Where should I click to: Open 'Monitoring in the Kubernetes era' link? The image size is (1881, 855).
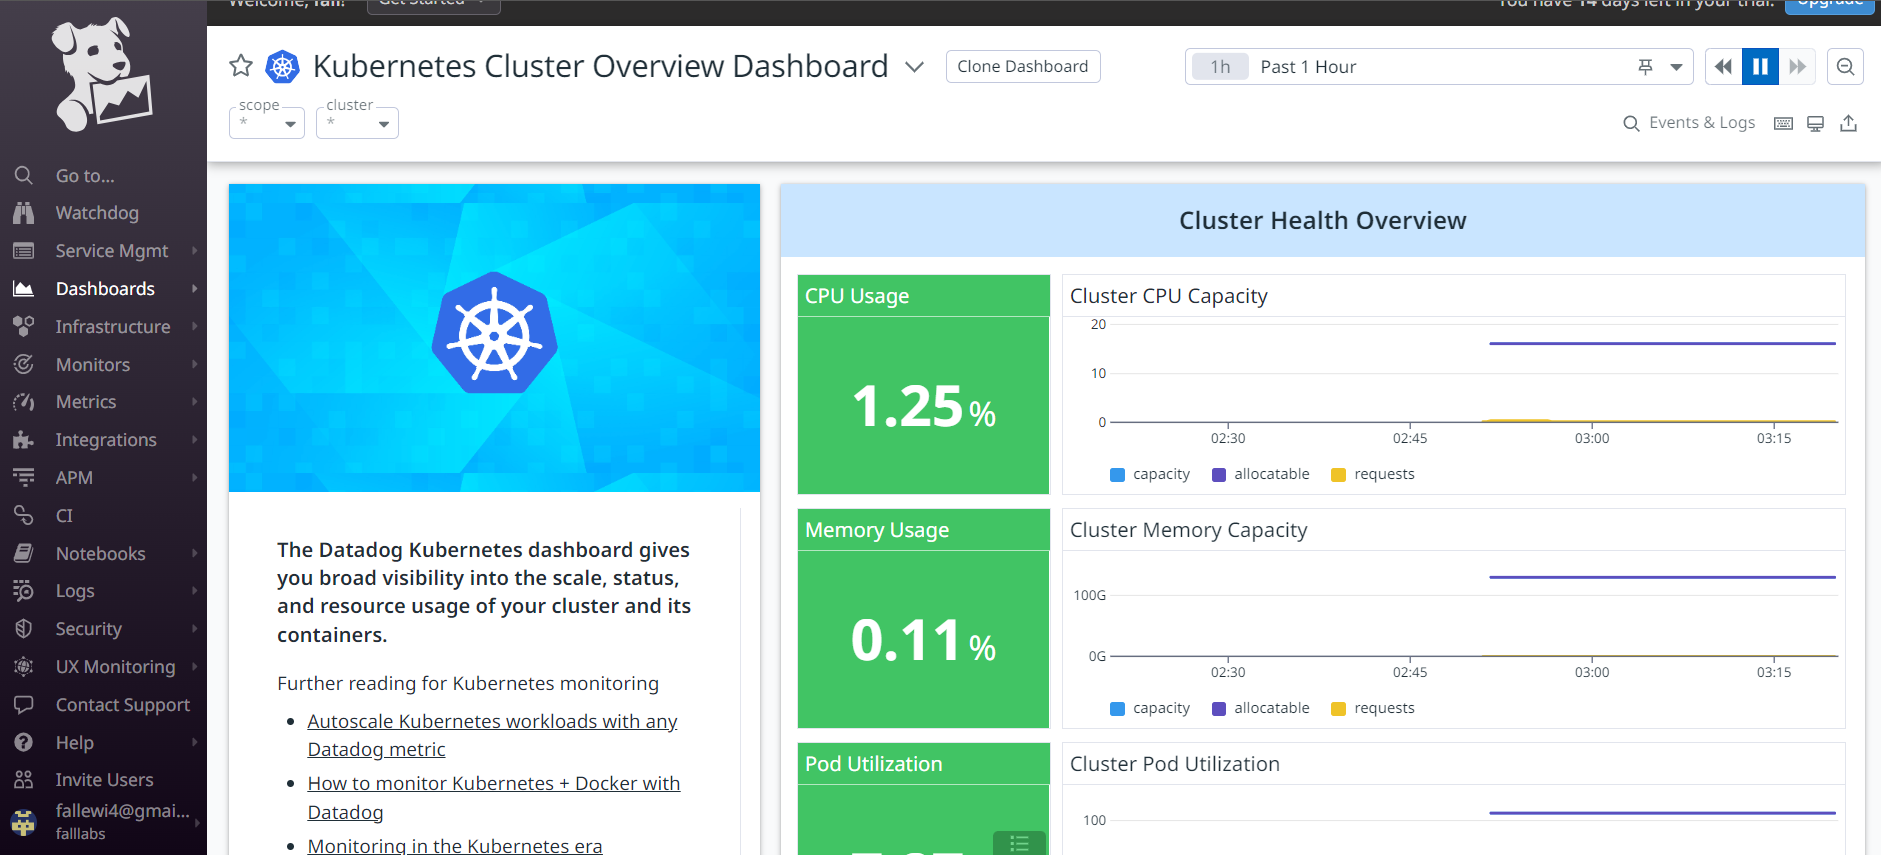[x=454, y=845]
